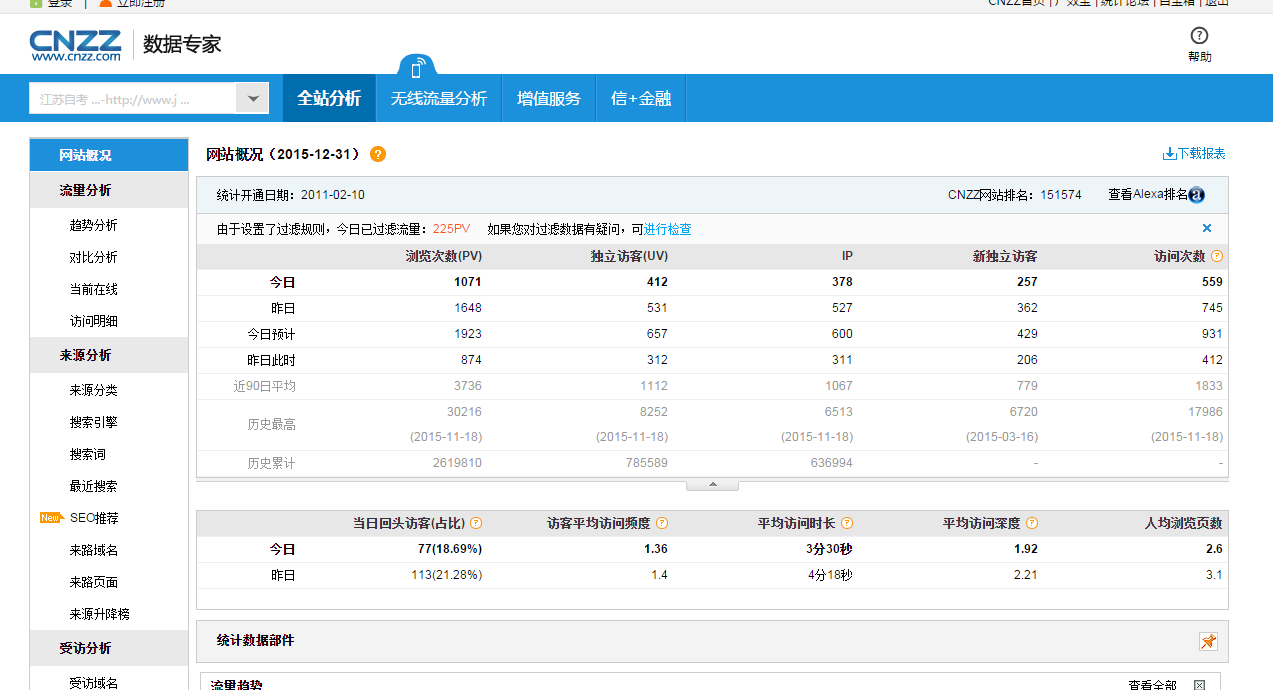Click the pin icon in 统计数据部件 bar

tap(1208, 641)
